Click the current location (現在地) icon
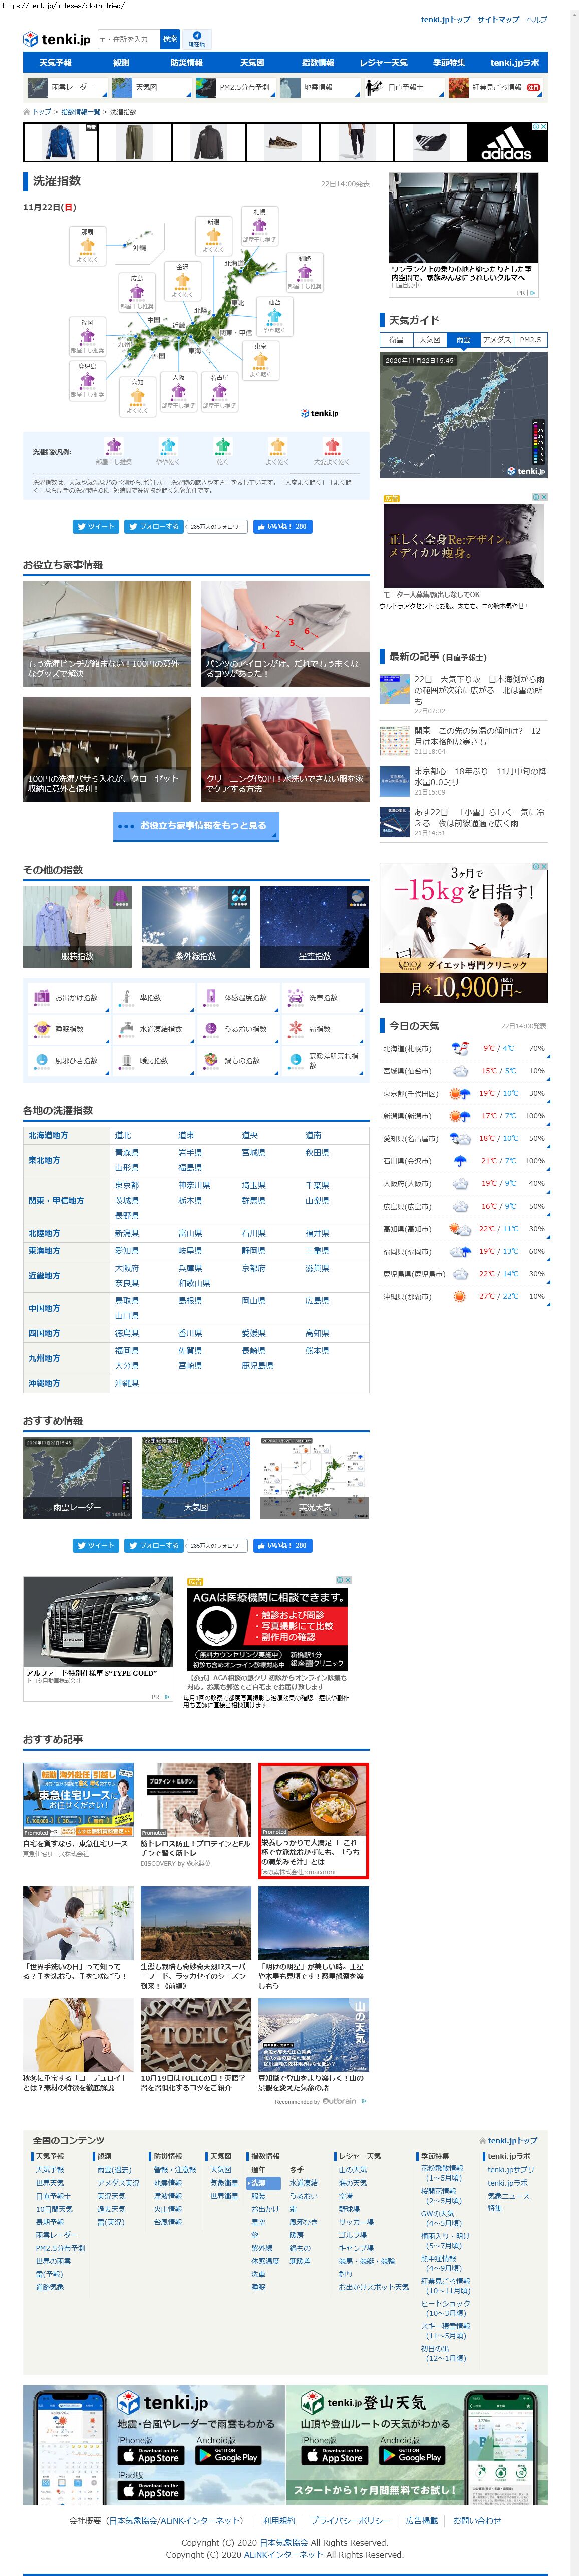 pos(197,39)
